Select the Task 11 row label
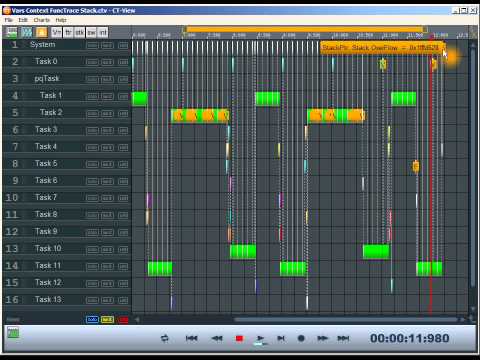The image size is (480, 360). click(48, 266)
